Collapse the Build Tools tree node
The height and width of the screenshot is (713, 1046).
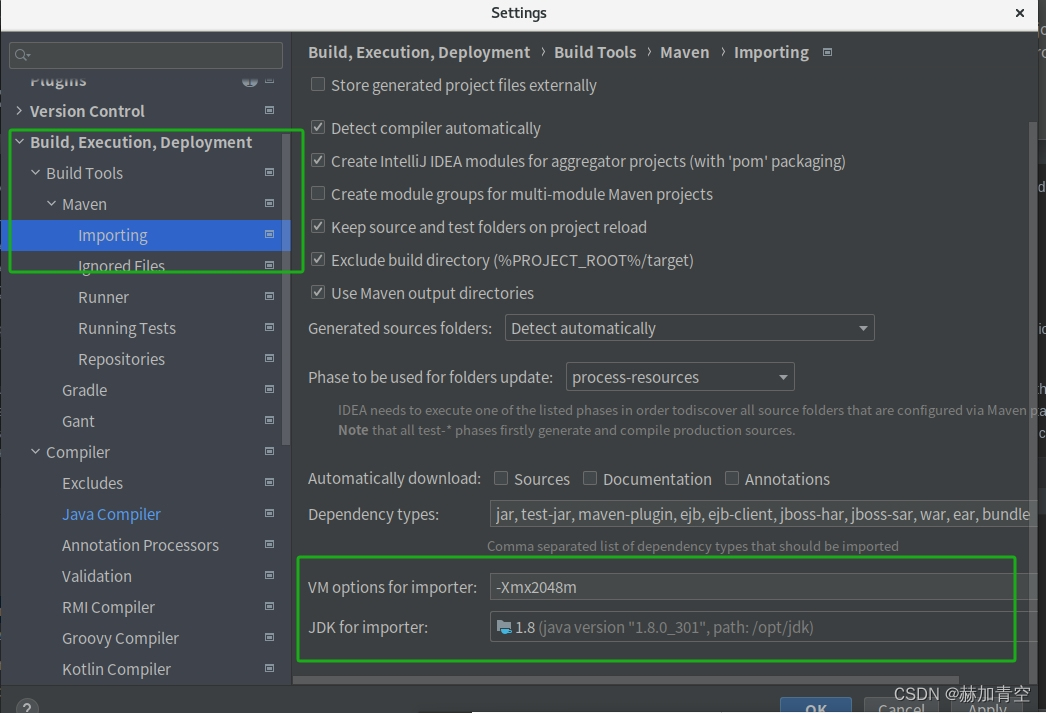[35, 172]
